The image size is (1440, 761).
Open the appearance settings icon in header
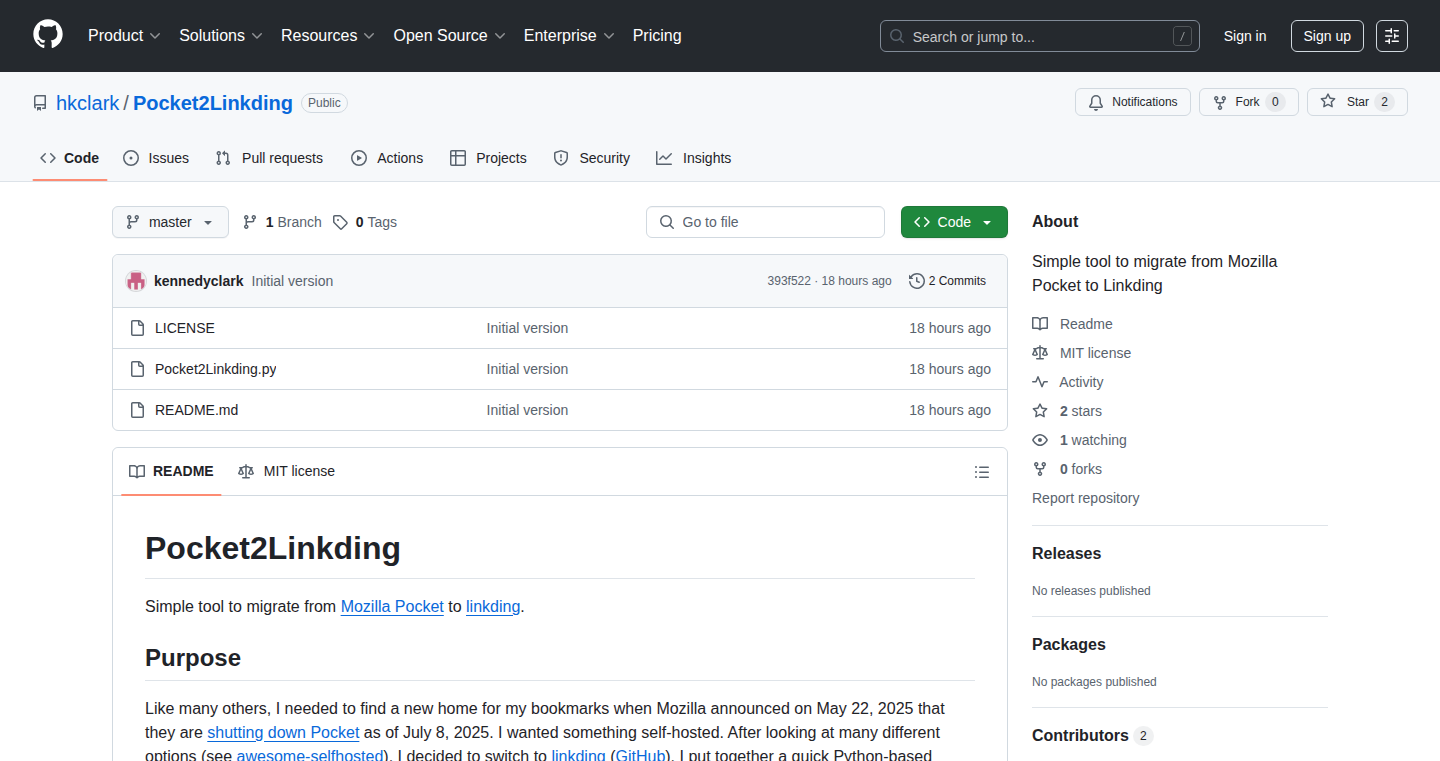[1392, 36]
